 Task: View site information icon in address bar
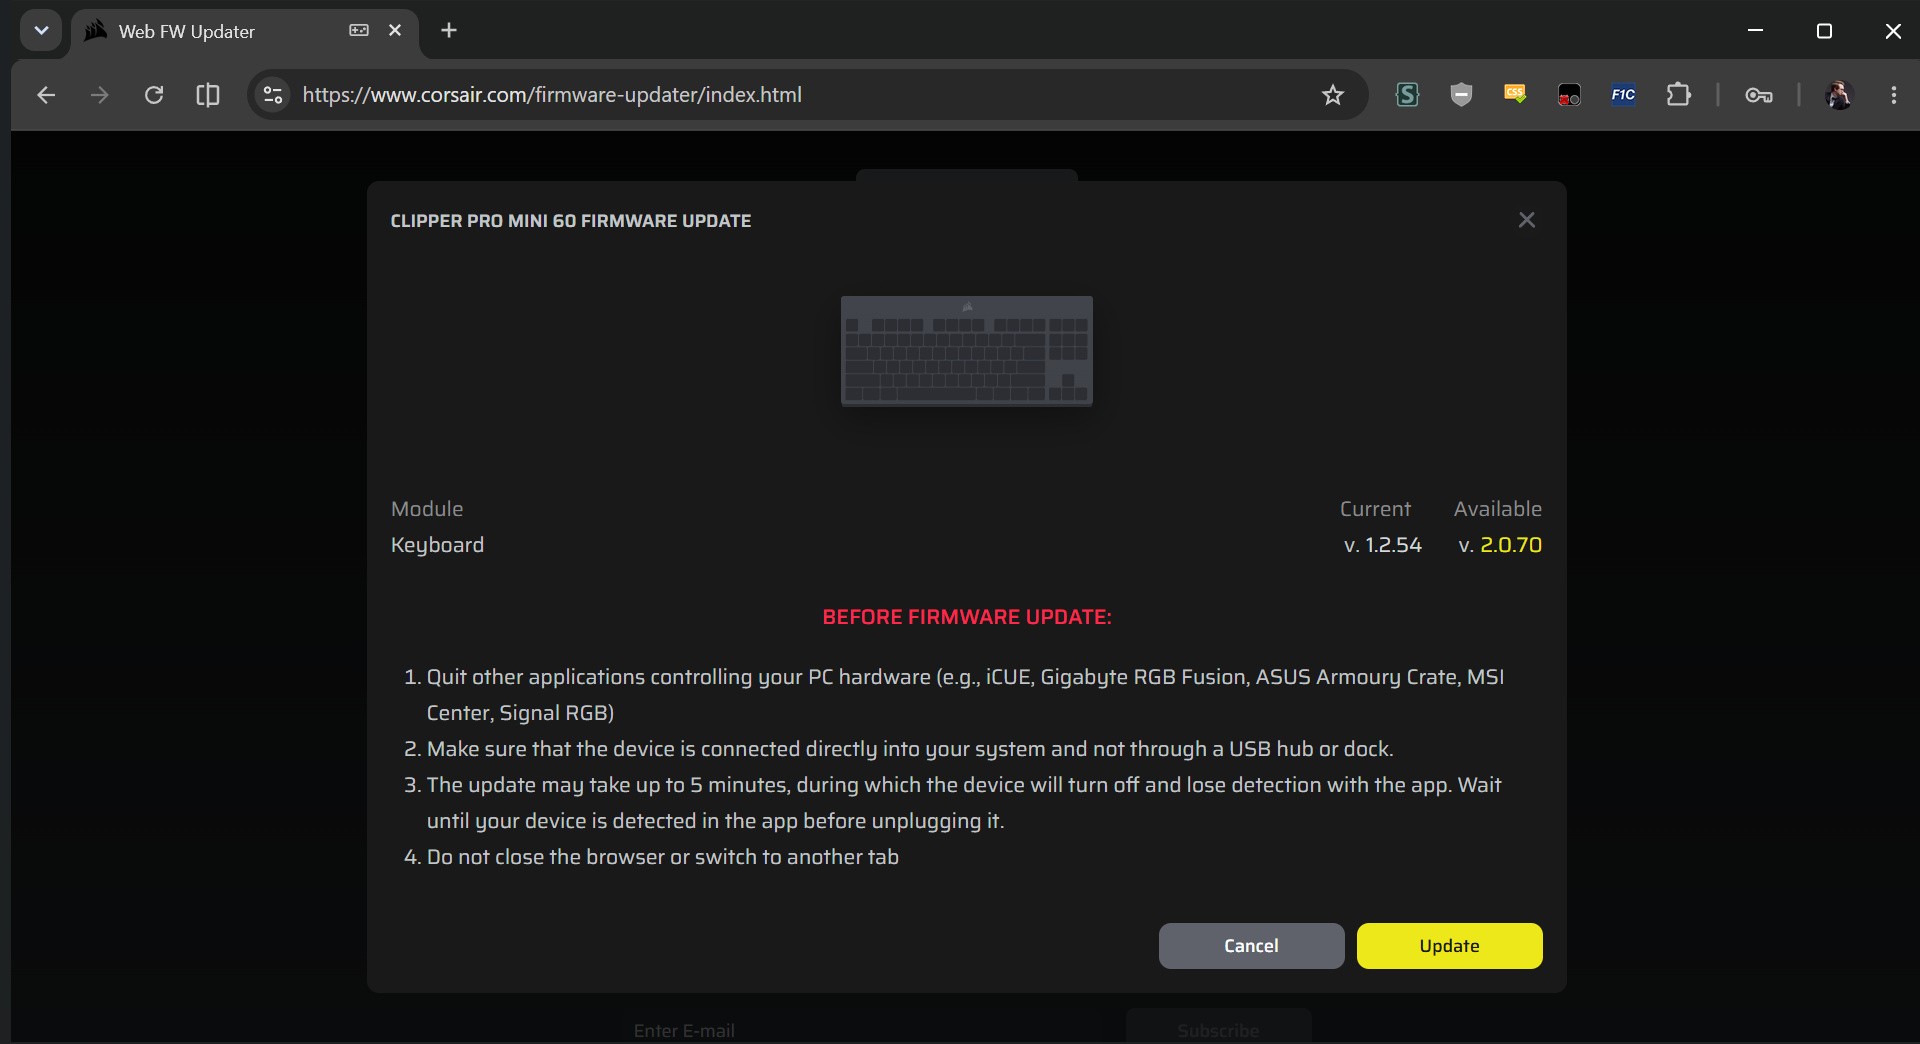(272, 95)
